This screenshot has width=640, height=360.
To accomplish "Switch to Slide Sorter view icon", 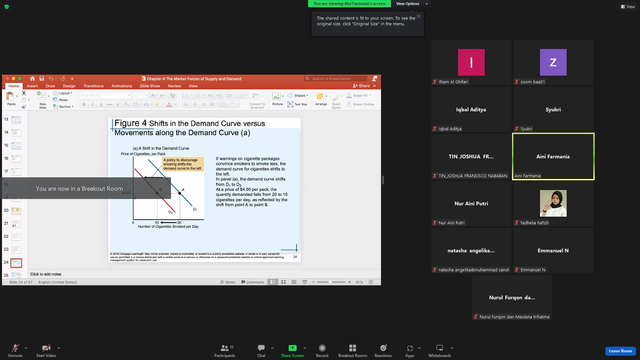I will pos(283,282).
